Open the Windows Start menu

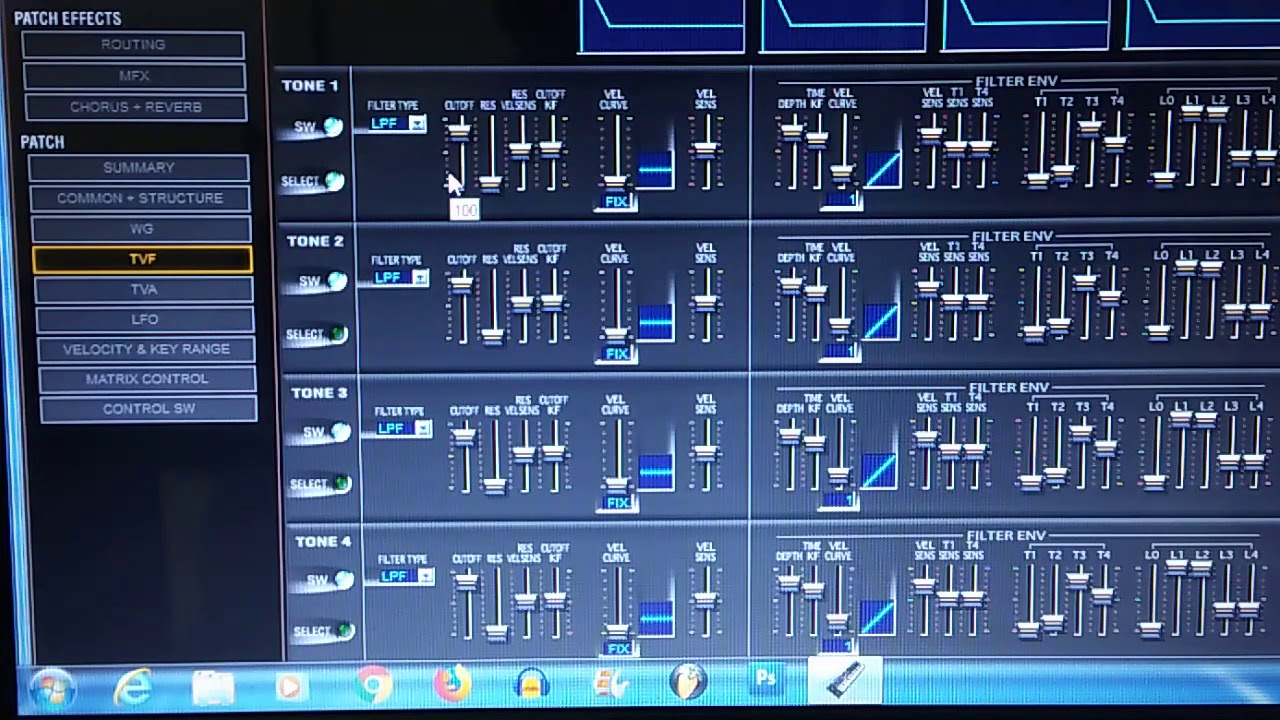tap(52, 689)
